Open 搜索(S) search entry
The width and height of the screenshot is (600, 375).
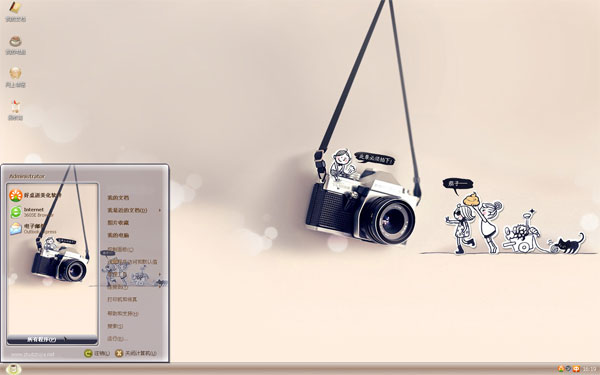pos(115,326)
